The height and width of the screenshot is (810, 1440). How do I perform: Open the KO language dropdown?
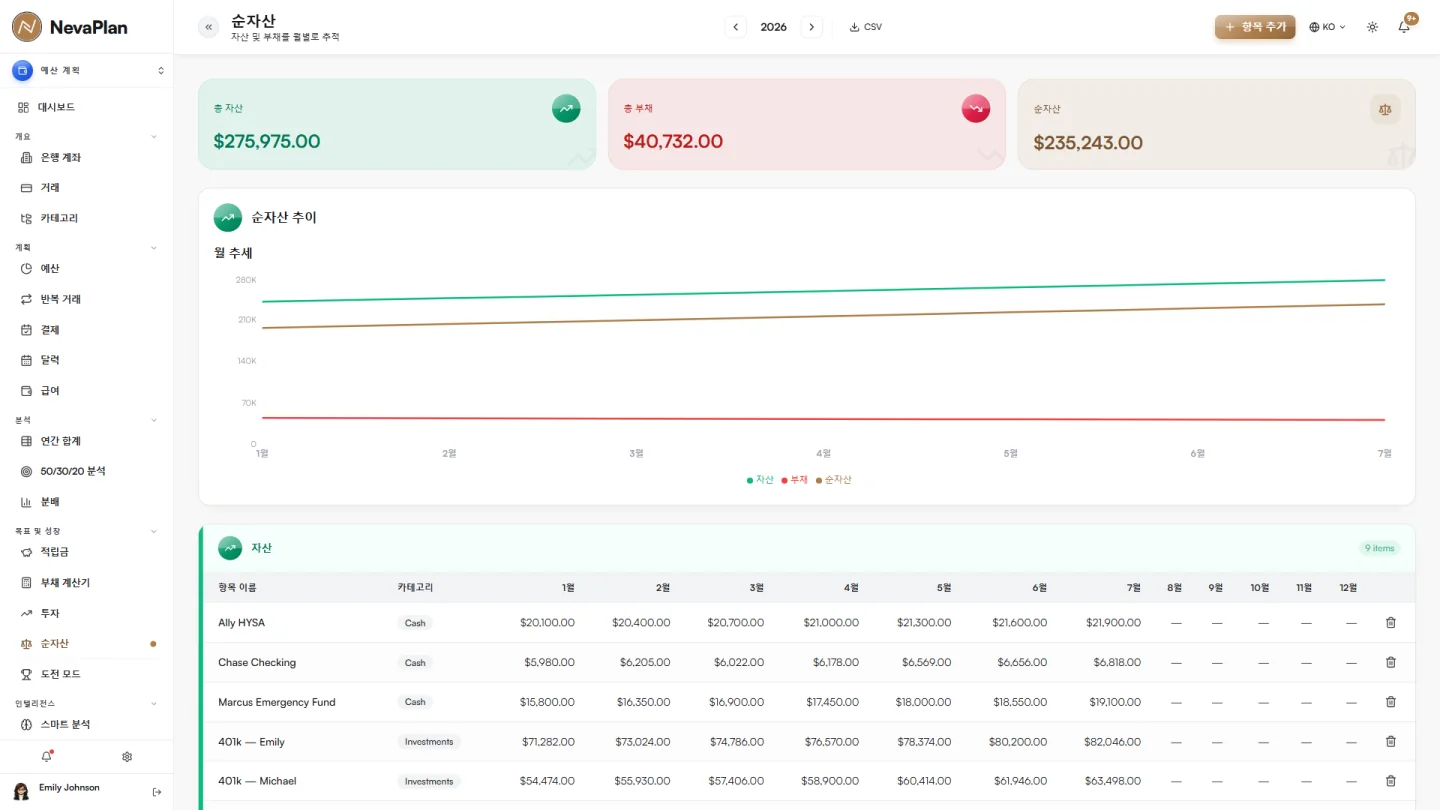1327,27
